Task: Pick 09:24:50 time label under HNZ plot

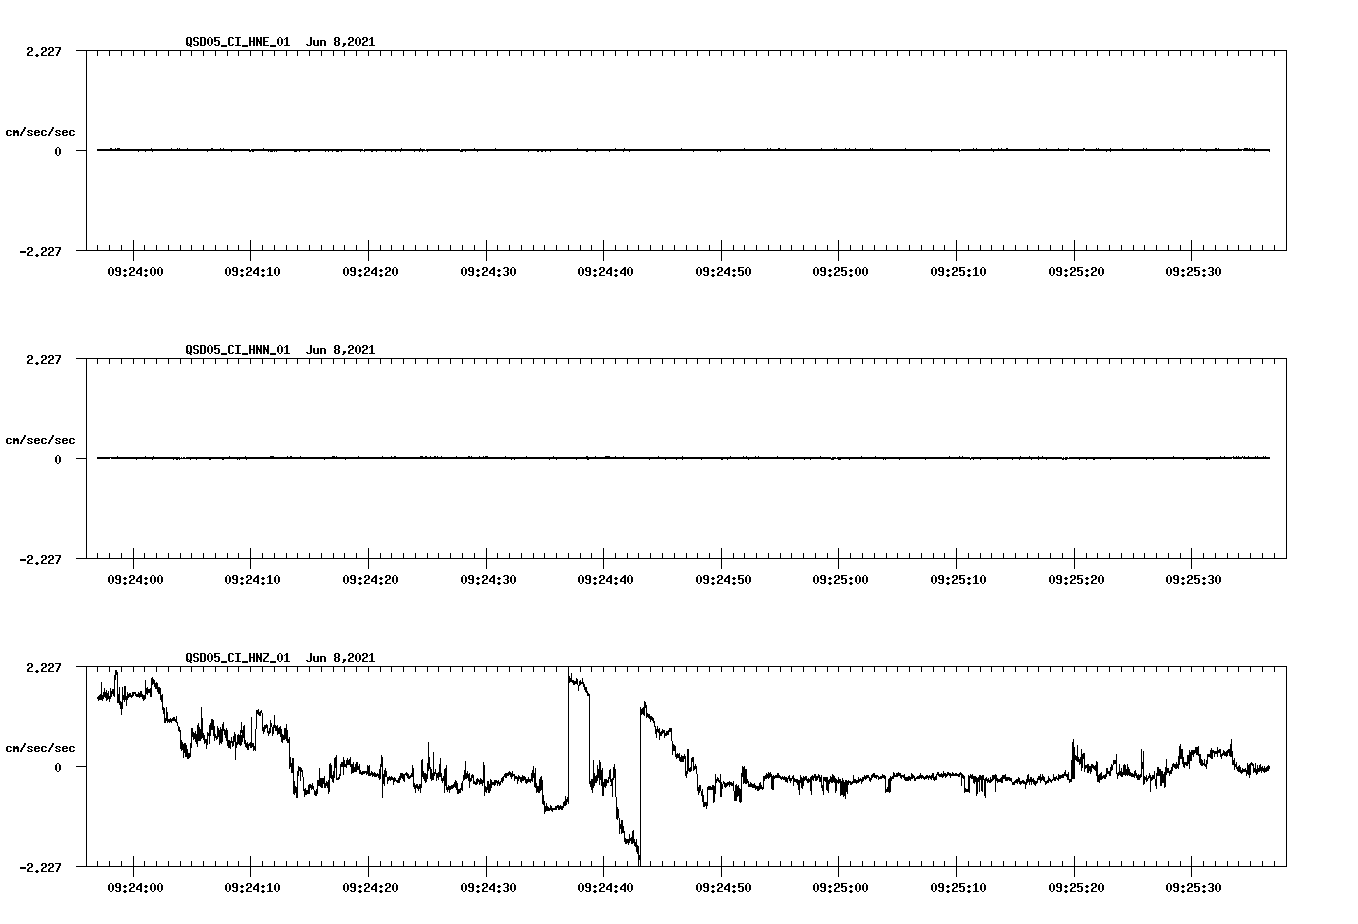Action: (x=723, y=887)
